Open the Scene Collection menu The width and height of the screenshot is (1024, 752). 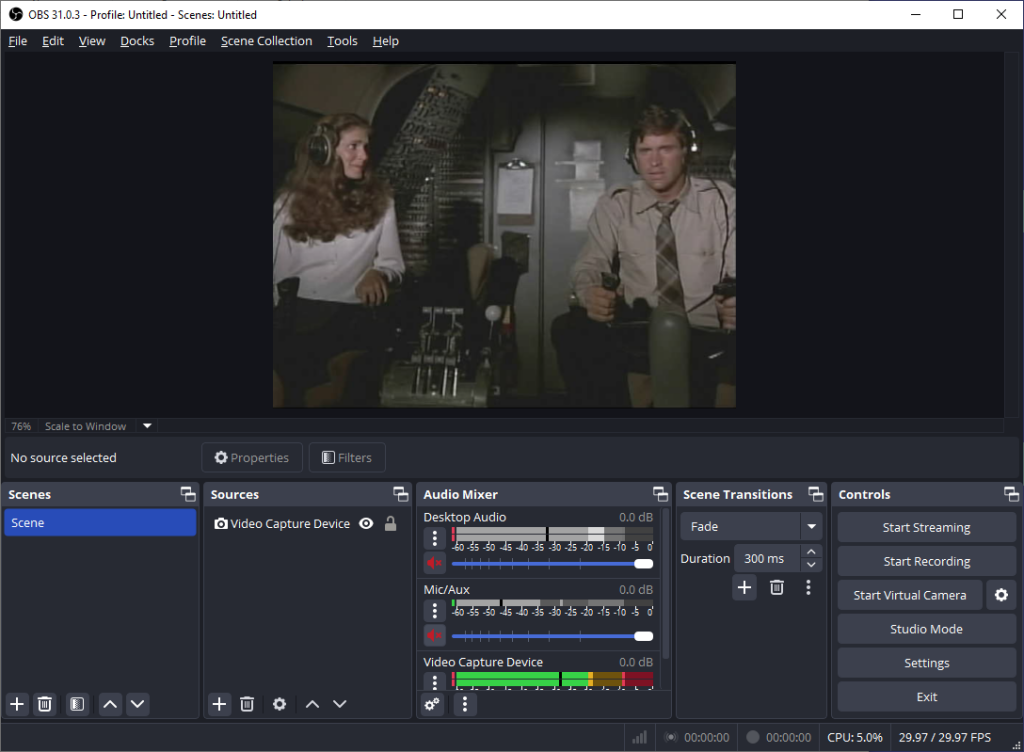coord(266,41)
